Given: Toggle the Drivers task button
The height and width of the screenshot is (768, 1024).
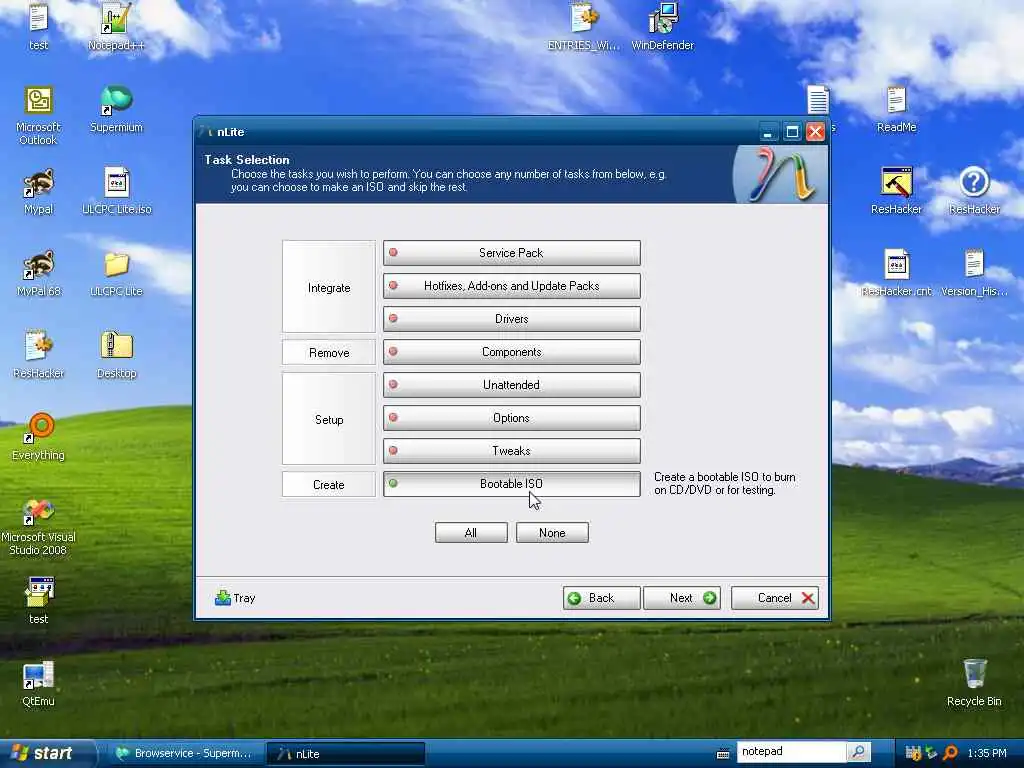Looking at the screenshot, I should (x=511, y=319).
